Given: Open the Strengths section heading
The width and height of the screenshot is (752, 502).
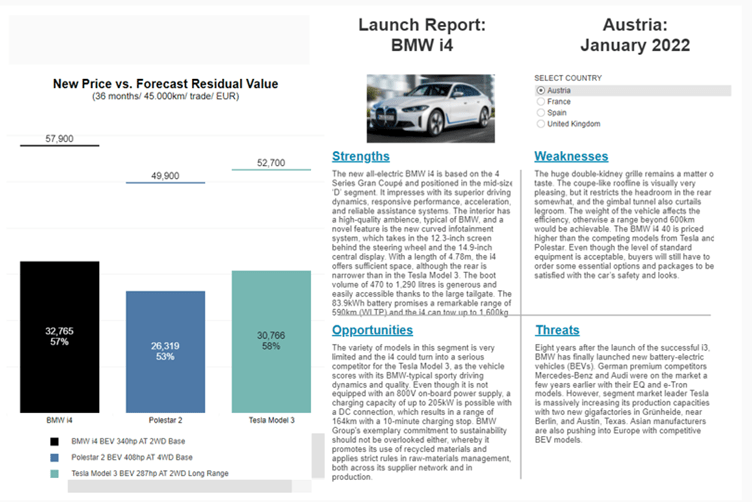Looking at the screenshot, I should (360, 157).
